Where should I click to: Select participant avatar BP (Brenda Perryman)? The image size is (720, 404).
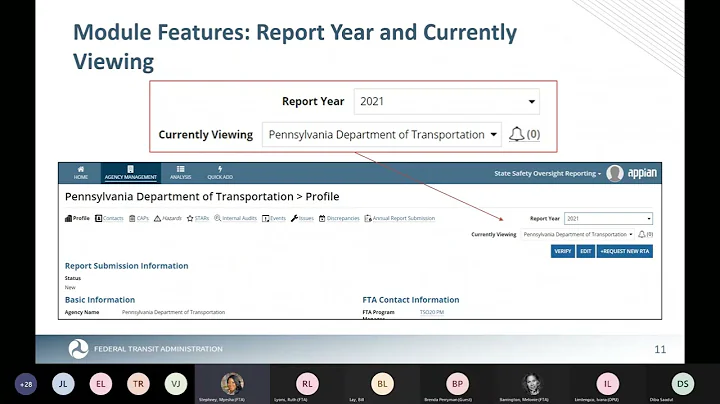point(457,384)
